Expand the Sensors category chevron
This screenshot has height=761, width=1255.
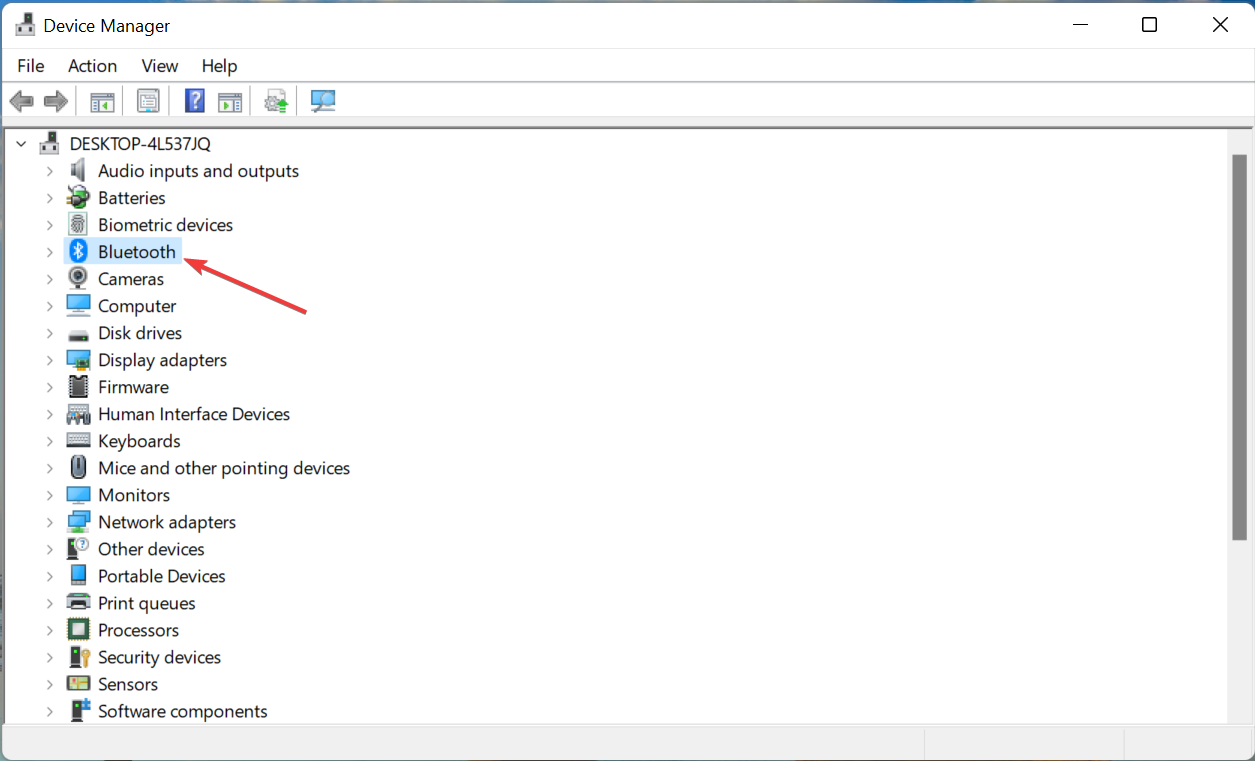tap(49, 684)
